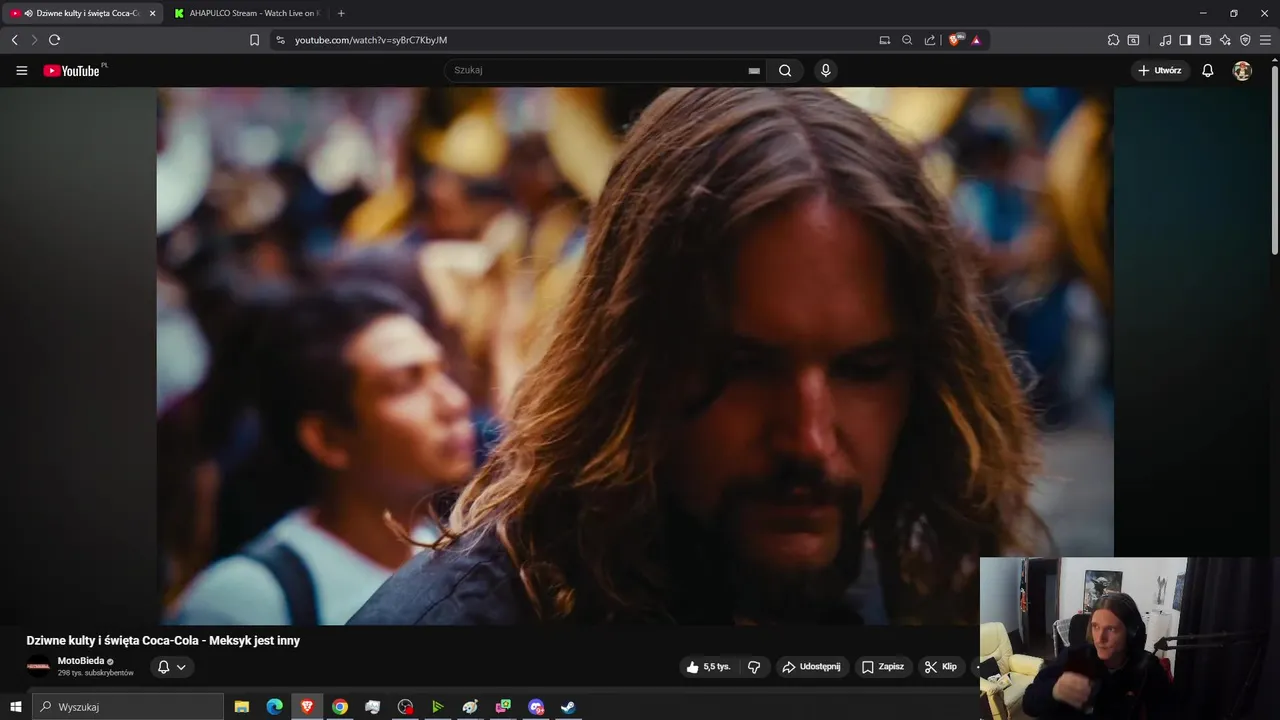The width and height of the screenshot is (1280, 720).
Task: Open the on-screen keyboard in search box
Action: pos(754,71)
